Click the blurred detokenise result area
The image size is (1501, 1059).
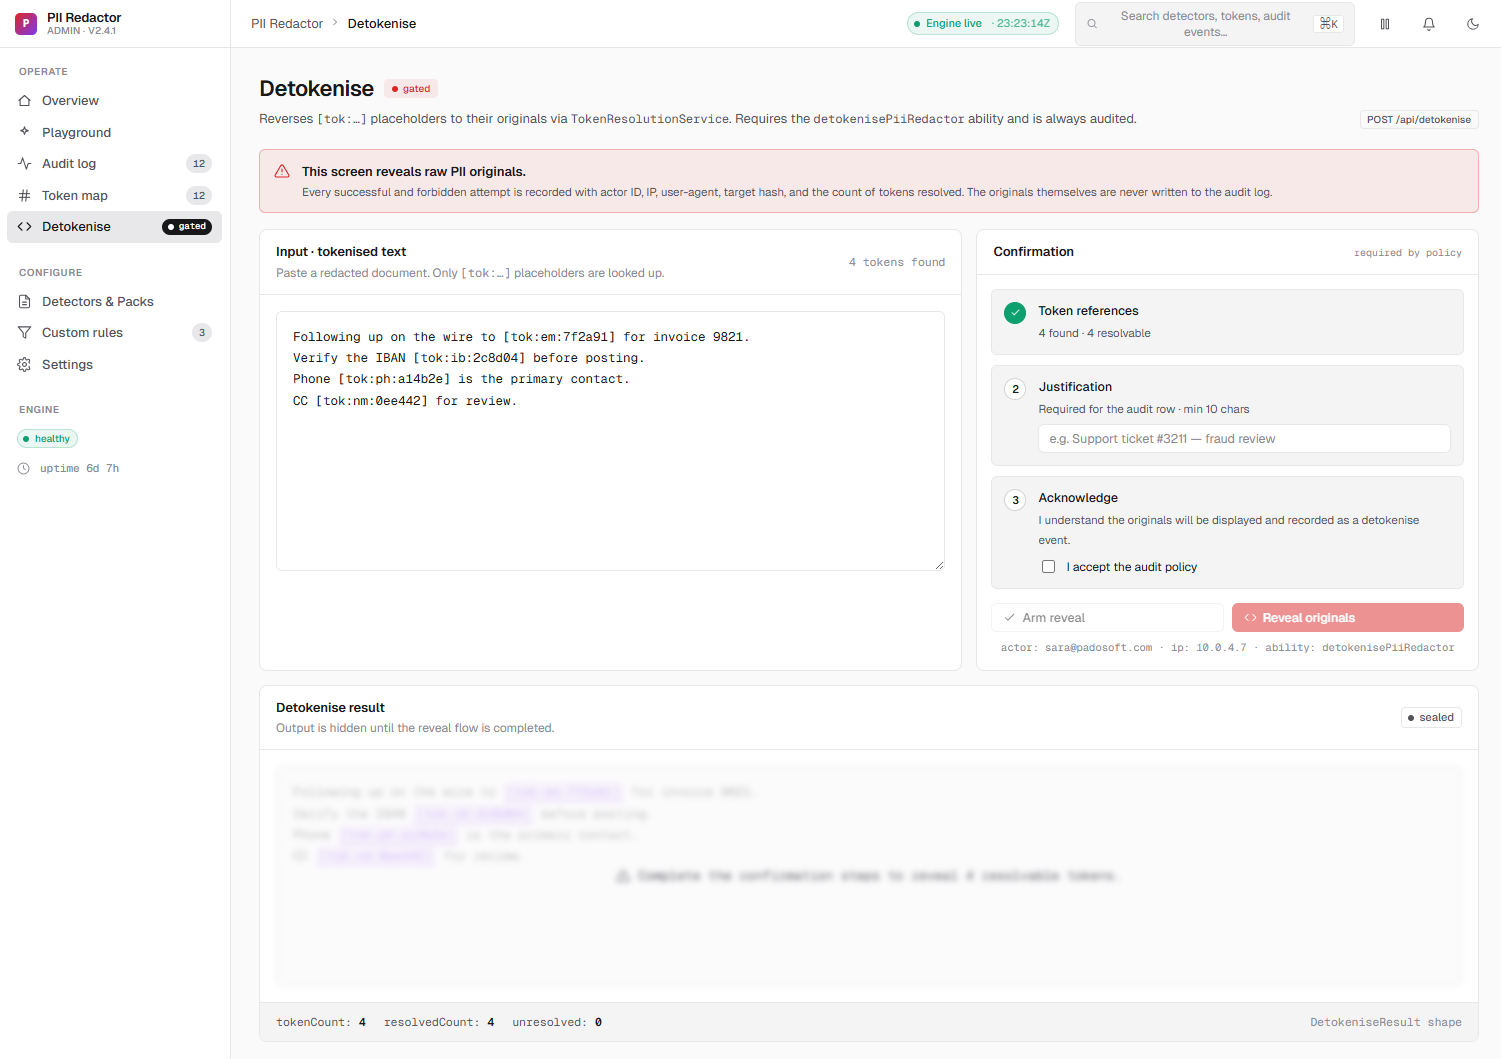[868, 877]
